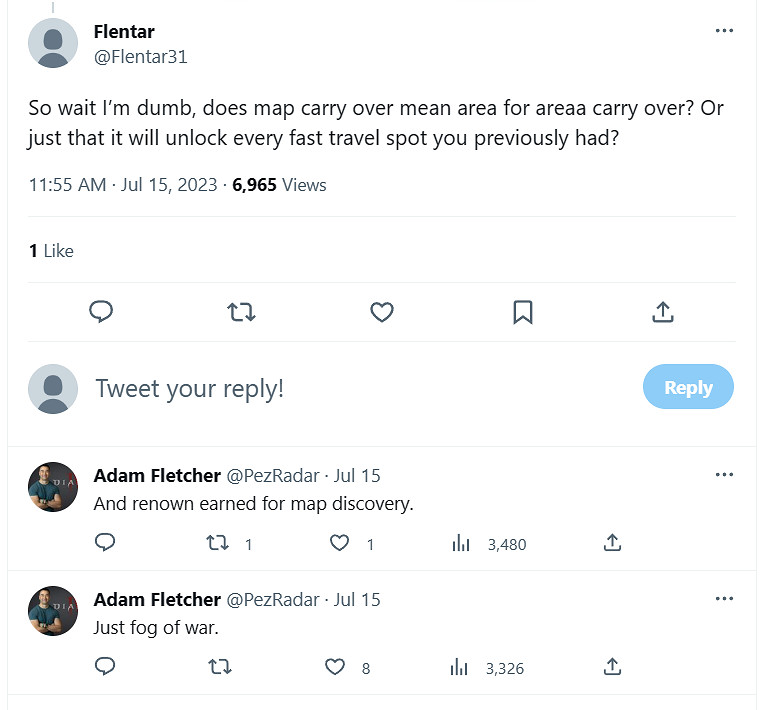Open the @Flentar31 profile handle
The width and height of the screenshot is (760, 710).
[140, 57]
